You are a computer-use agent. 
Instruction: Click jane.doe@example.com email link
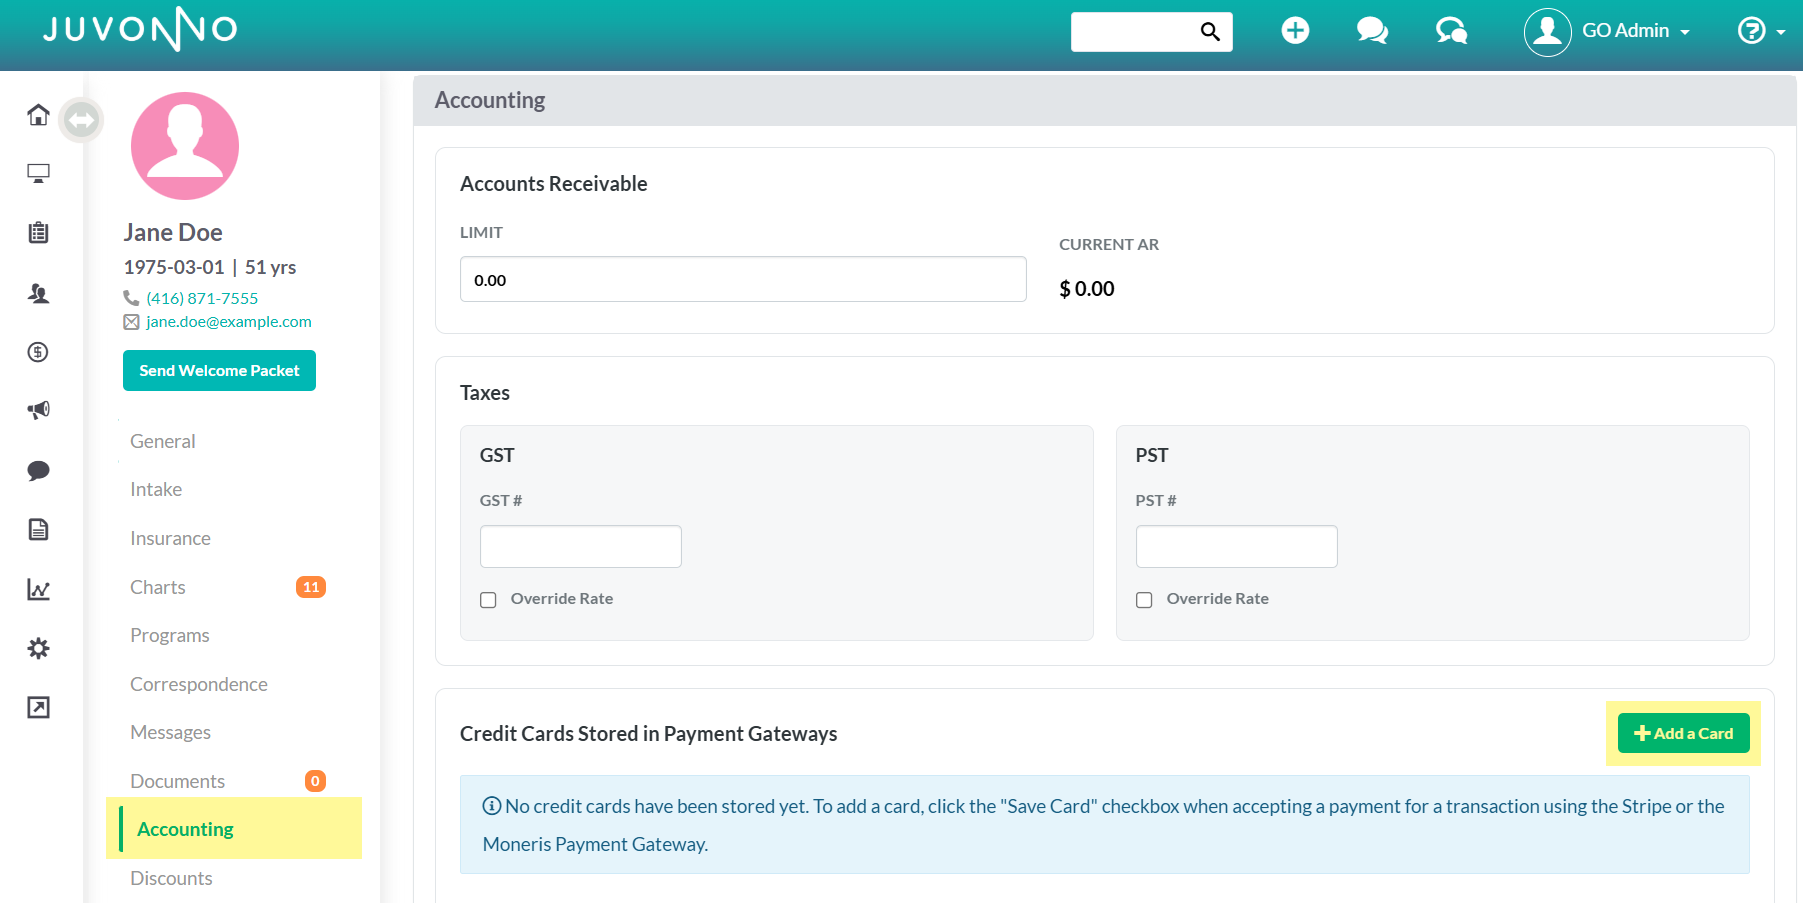(229, 322)
